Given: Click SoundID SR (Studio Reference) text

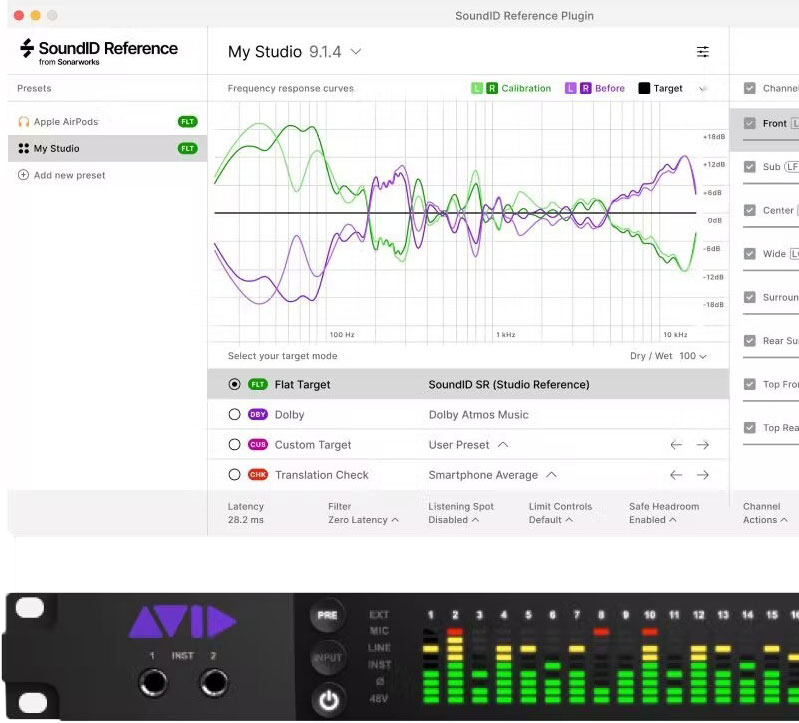Looking at the screenshot, I should pyautogui.click(x=509, y=385).
